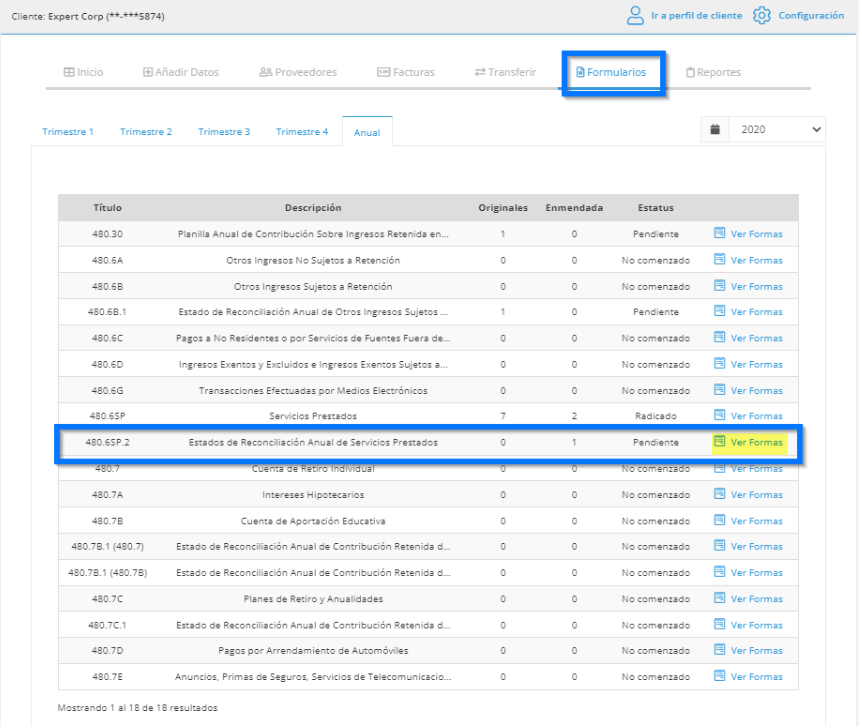Screen dimensions: 862x728
Task: Click form icon in the 480.7B.1 (480.7) row
Action: tap(722, 545)
